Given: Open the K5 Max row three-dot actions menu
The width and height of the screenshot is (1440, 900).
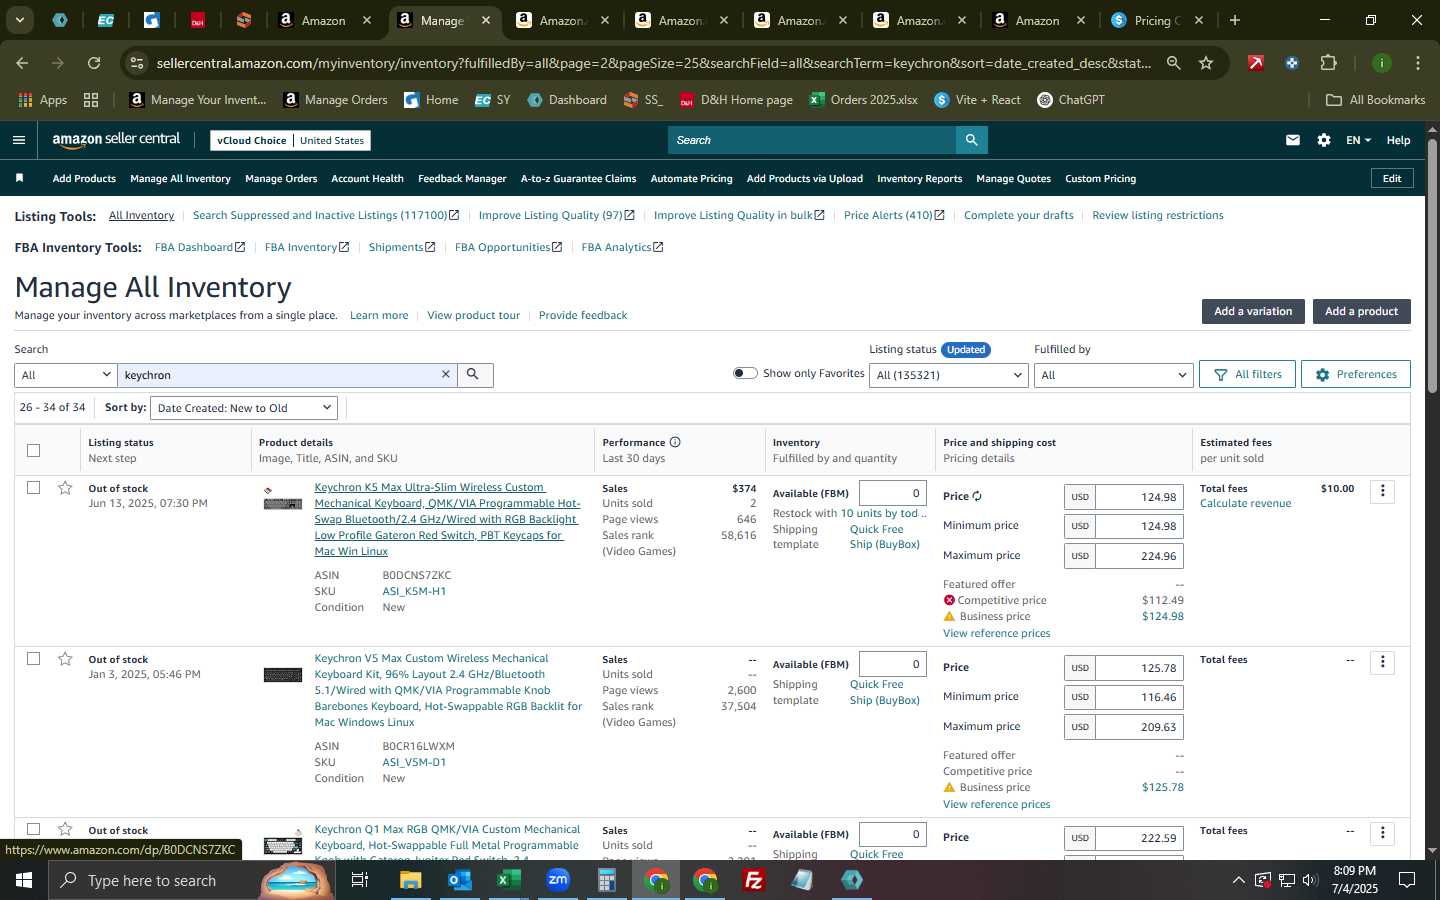Looking at the screenshot, I should 1383,491.
